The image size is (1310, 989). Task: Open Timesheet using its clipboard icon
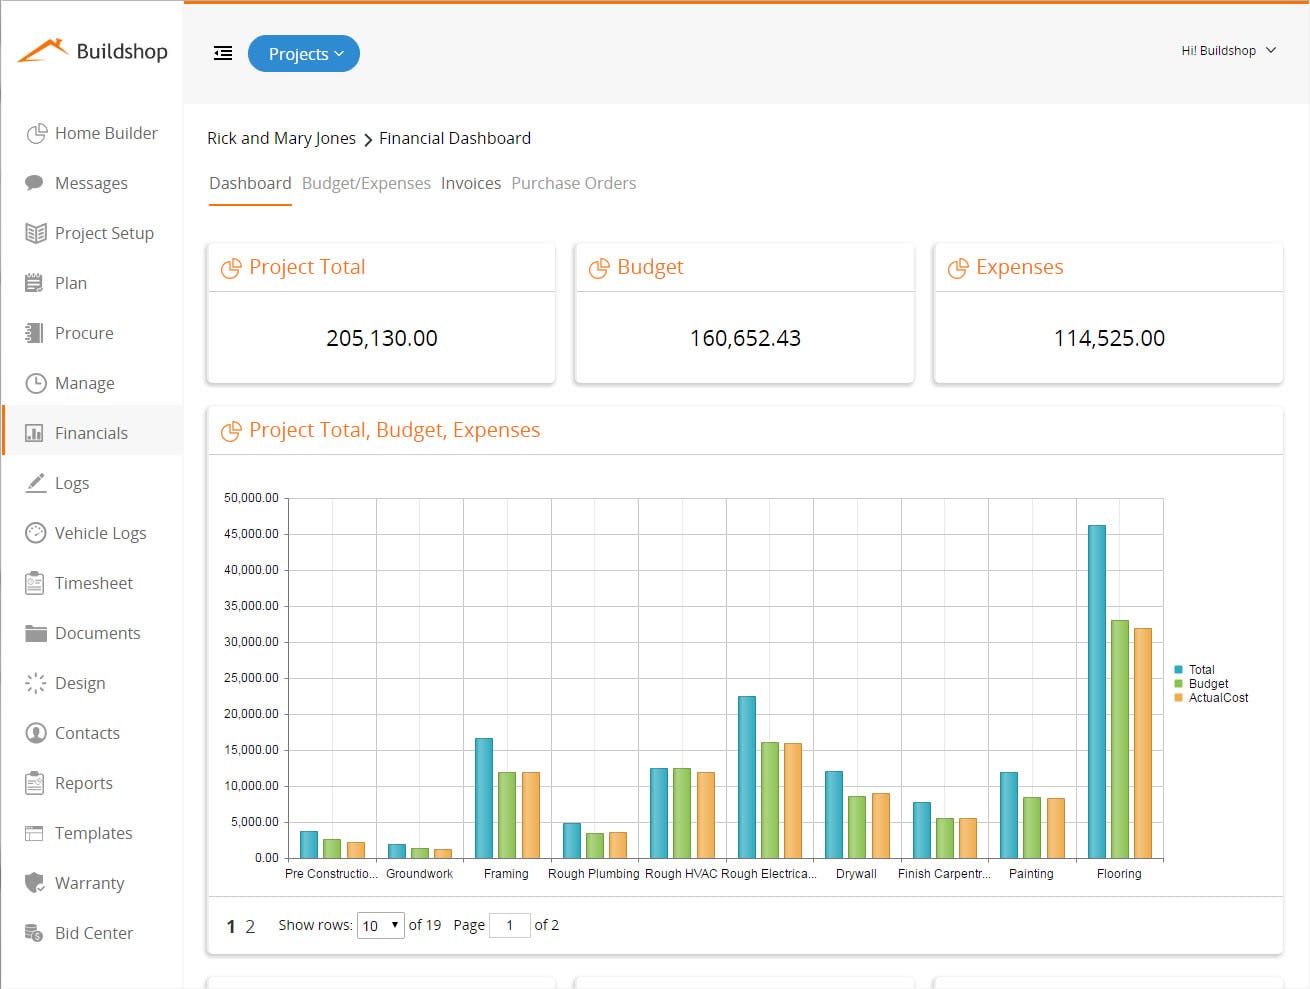[x=35, y=583]
